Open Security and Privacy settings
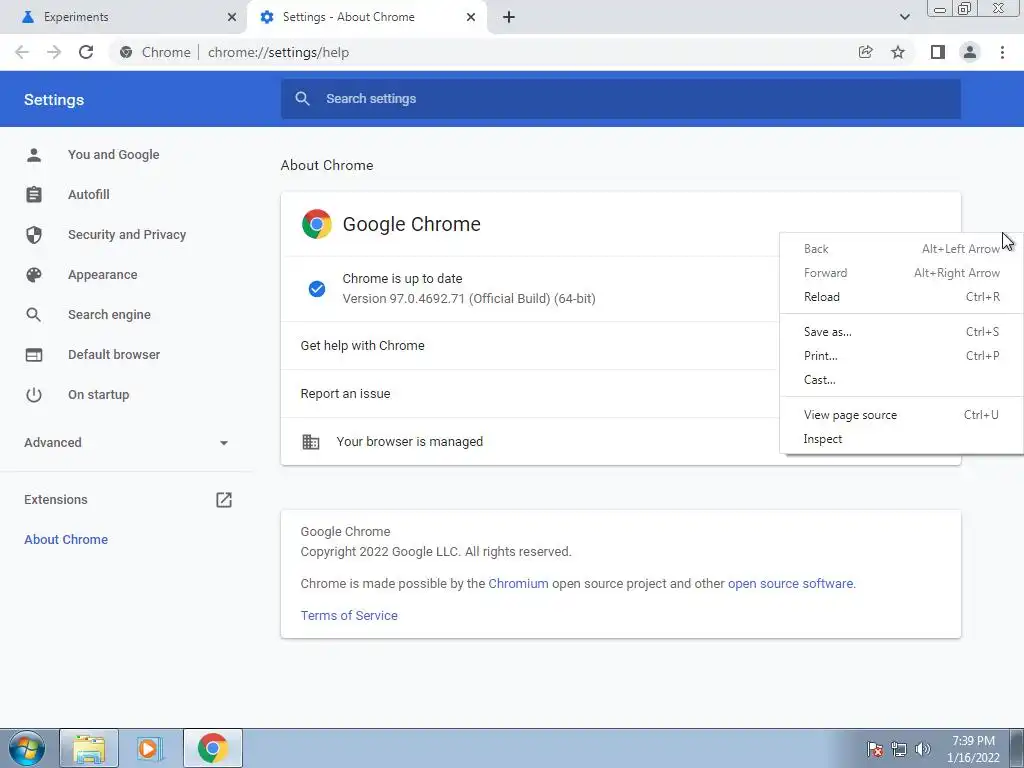 click(x=127, y=234)
